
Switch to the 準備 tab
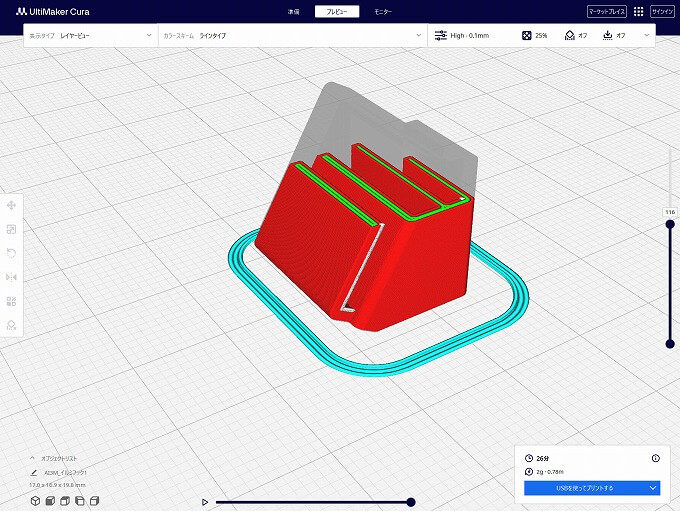pos(293,11)
